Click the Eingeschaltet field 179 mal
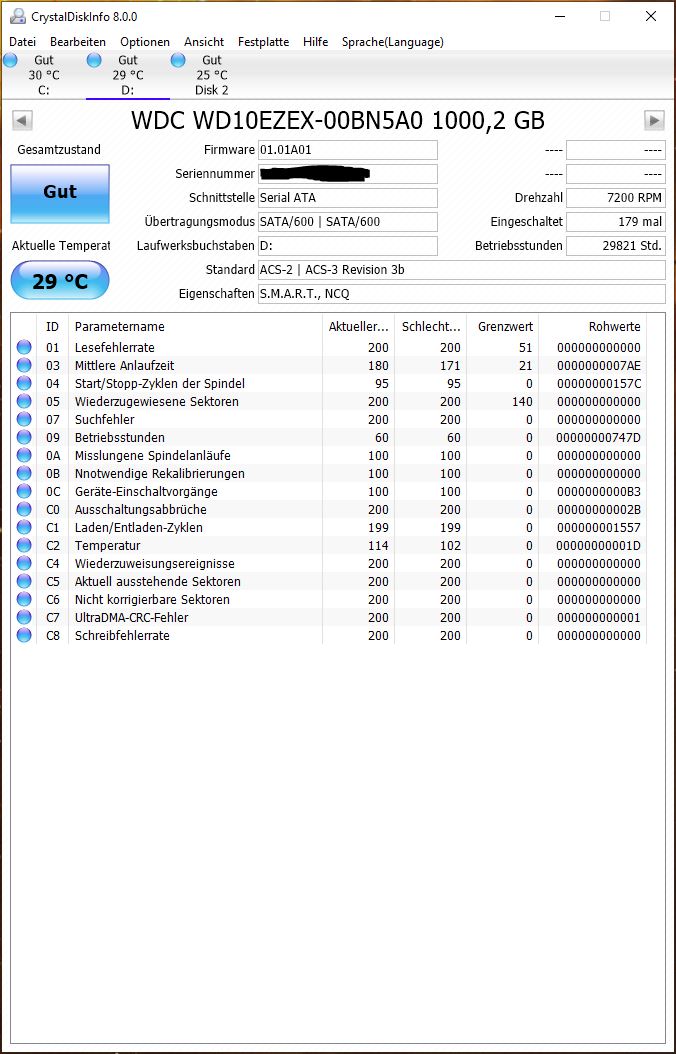Viewport: 676px width, 1054px height. pyautogui.click(x=616, y=222)
